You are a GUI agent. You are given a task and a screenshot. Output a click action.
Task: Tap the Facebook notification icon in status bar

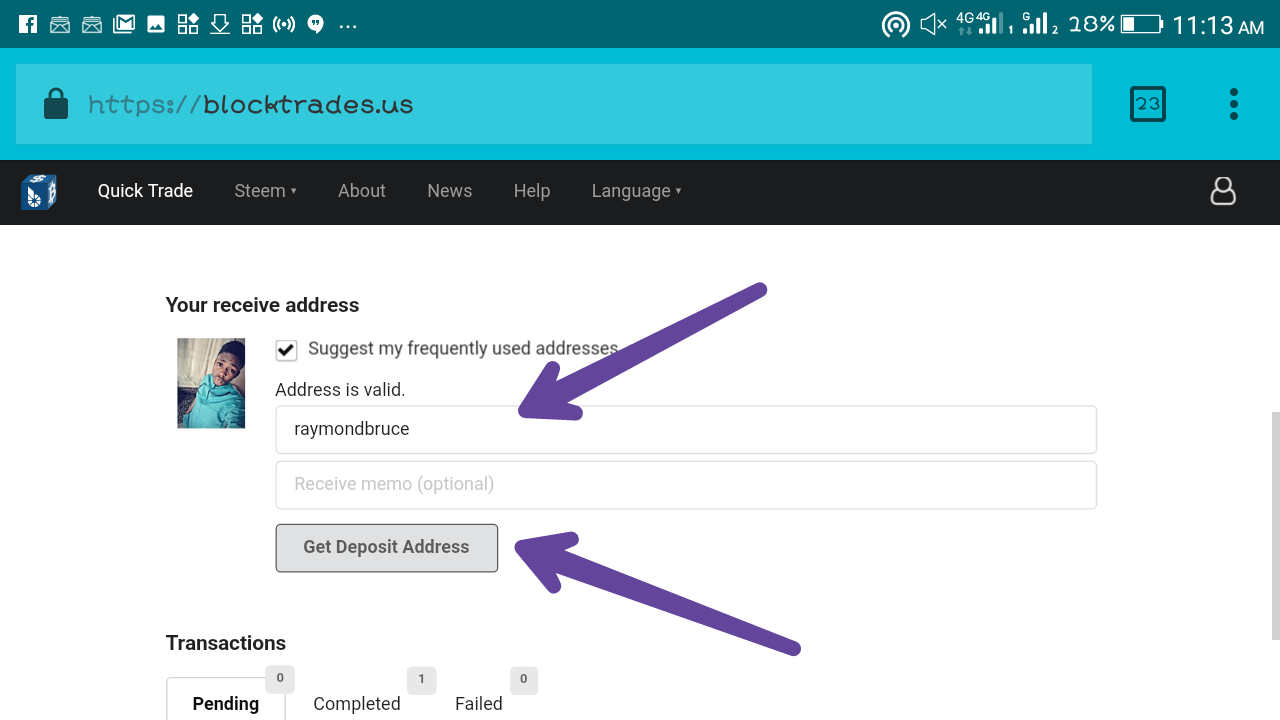click(x=28, y=24)
